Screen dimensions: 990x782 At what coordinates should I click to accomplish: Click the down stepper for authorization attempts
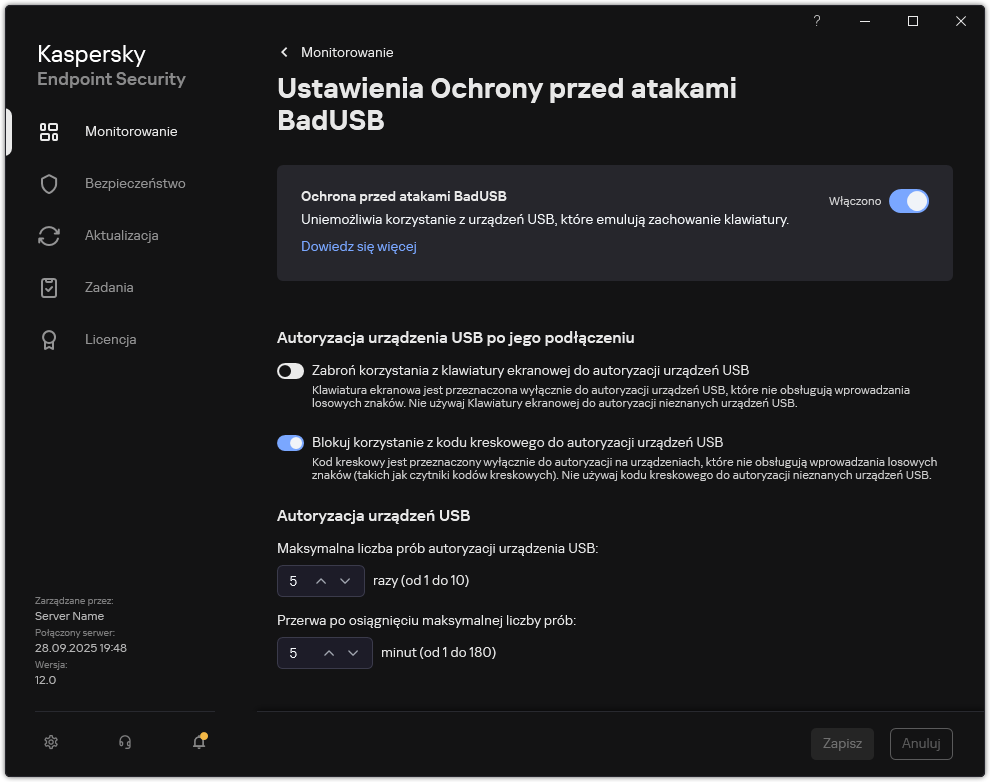pyautogui.click(x=345, y=581)
